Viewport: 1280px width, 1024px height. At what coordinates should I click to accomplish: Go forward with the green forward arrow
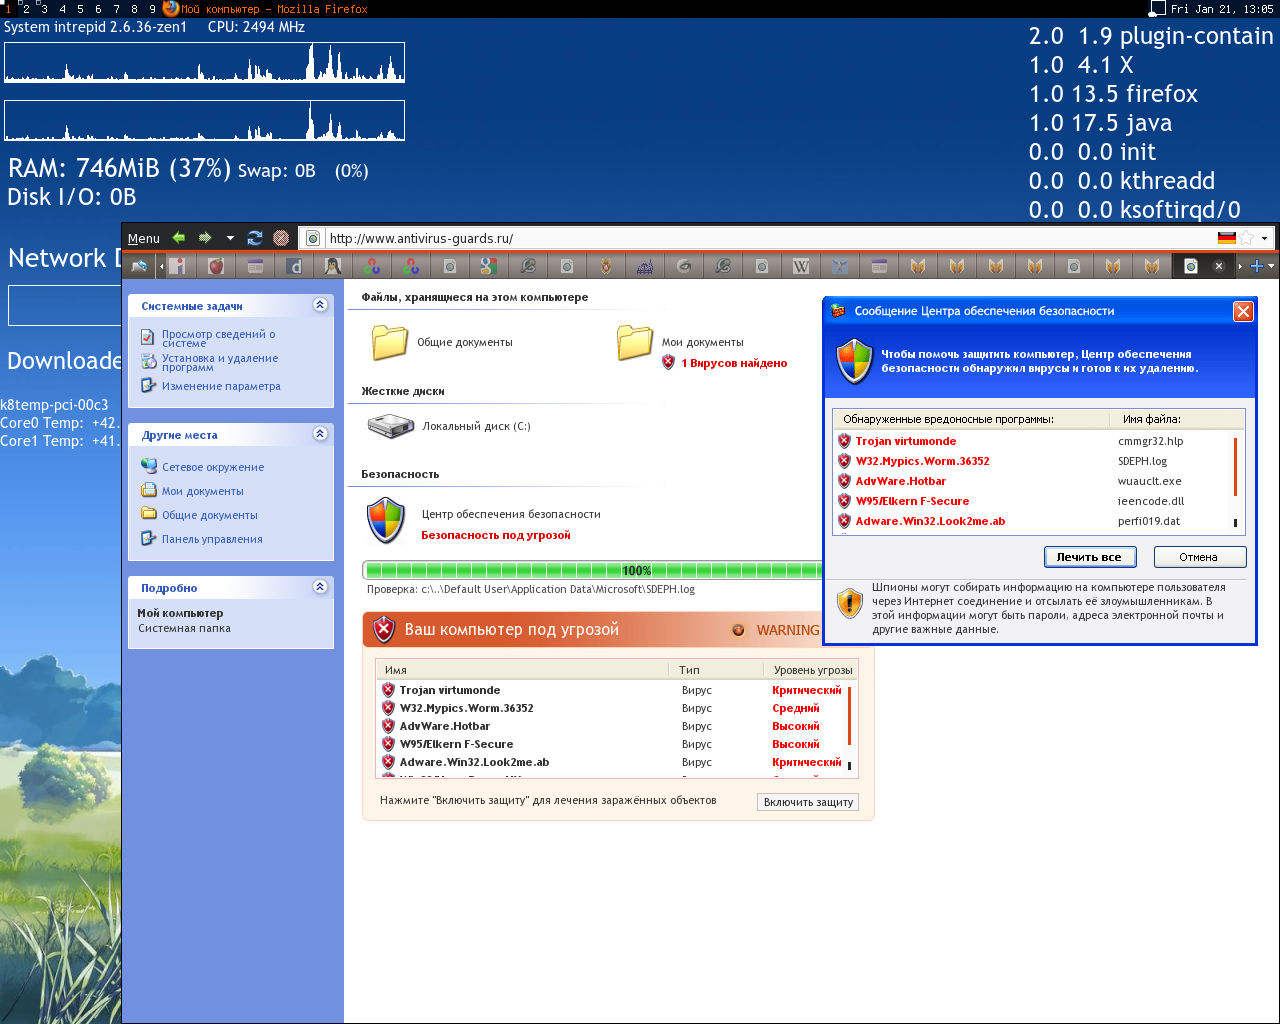[x=205, y=238]
